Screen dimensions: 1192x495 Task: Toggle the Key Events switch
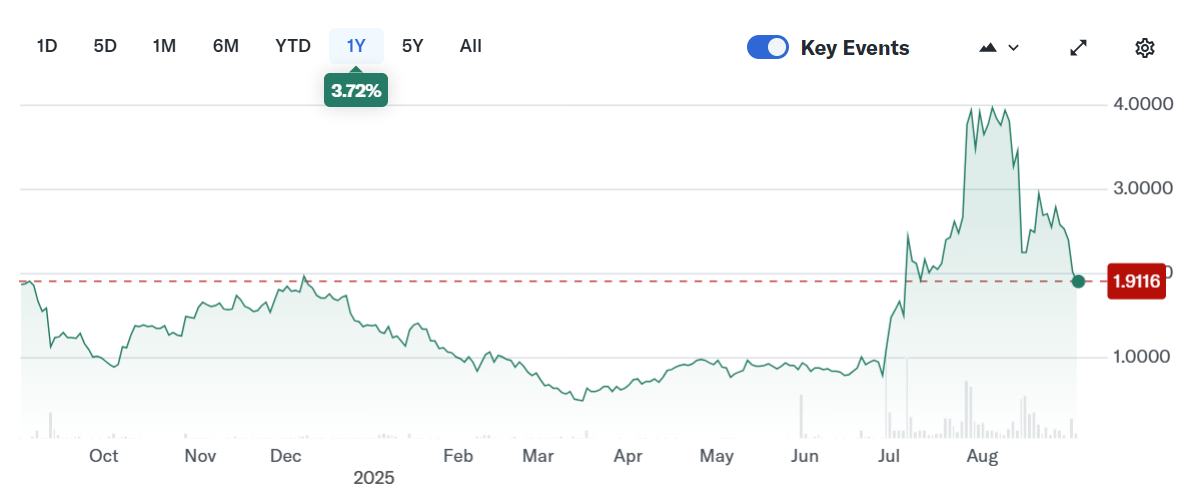click(768, 48)
